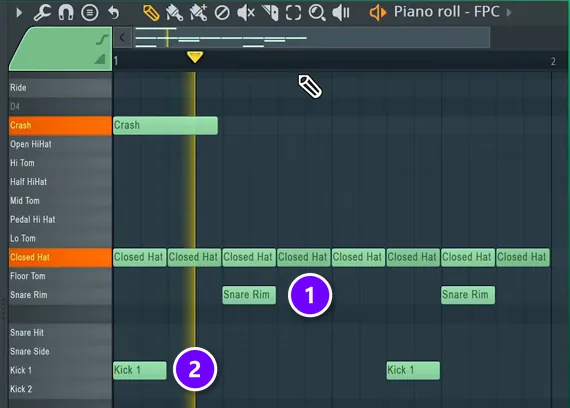Select the Crash drum key
The image size is (570, 408).
(60, 125)
